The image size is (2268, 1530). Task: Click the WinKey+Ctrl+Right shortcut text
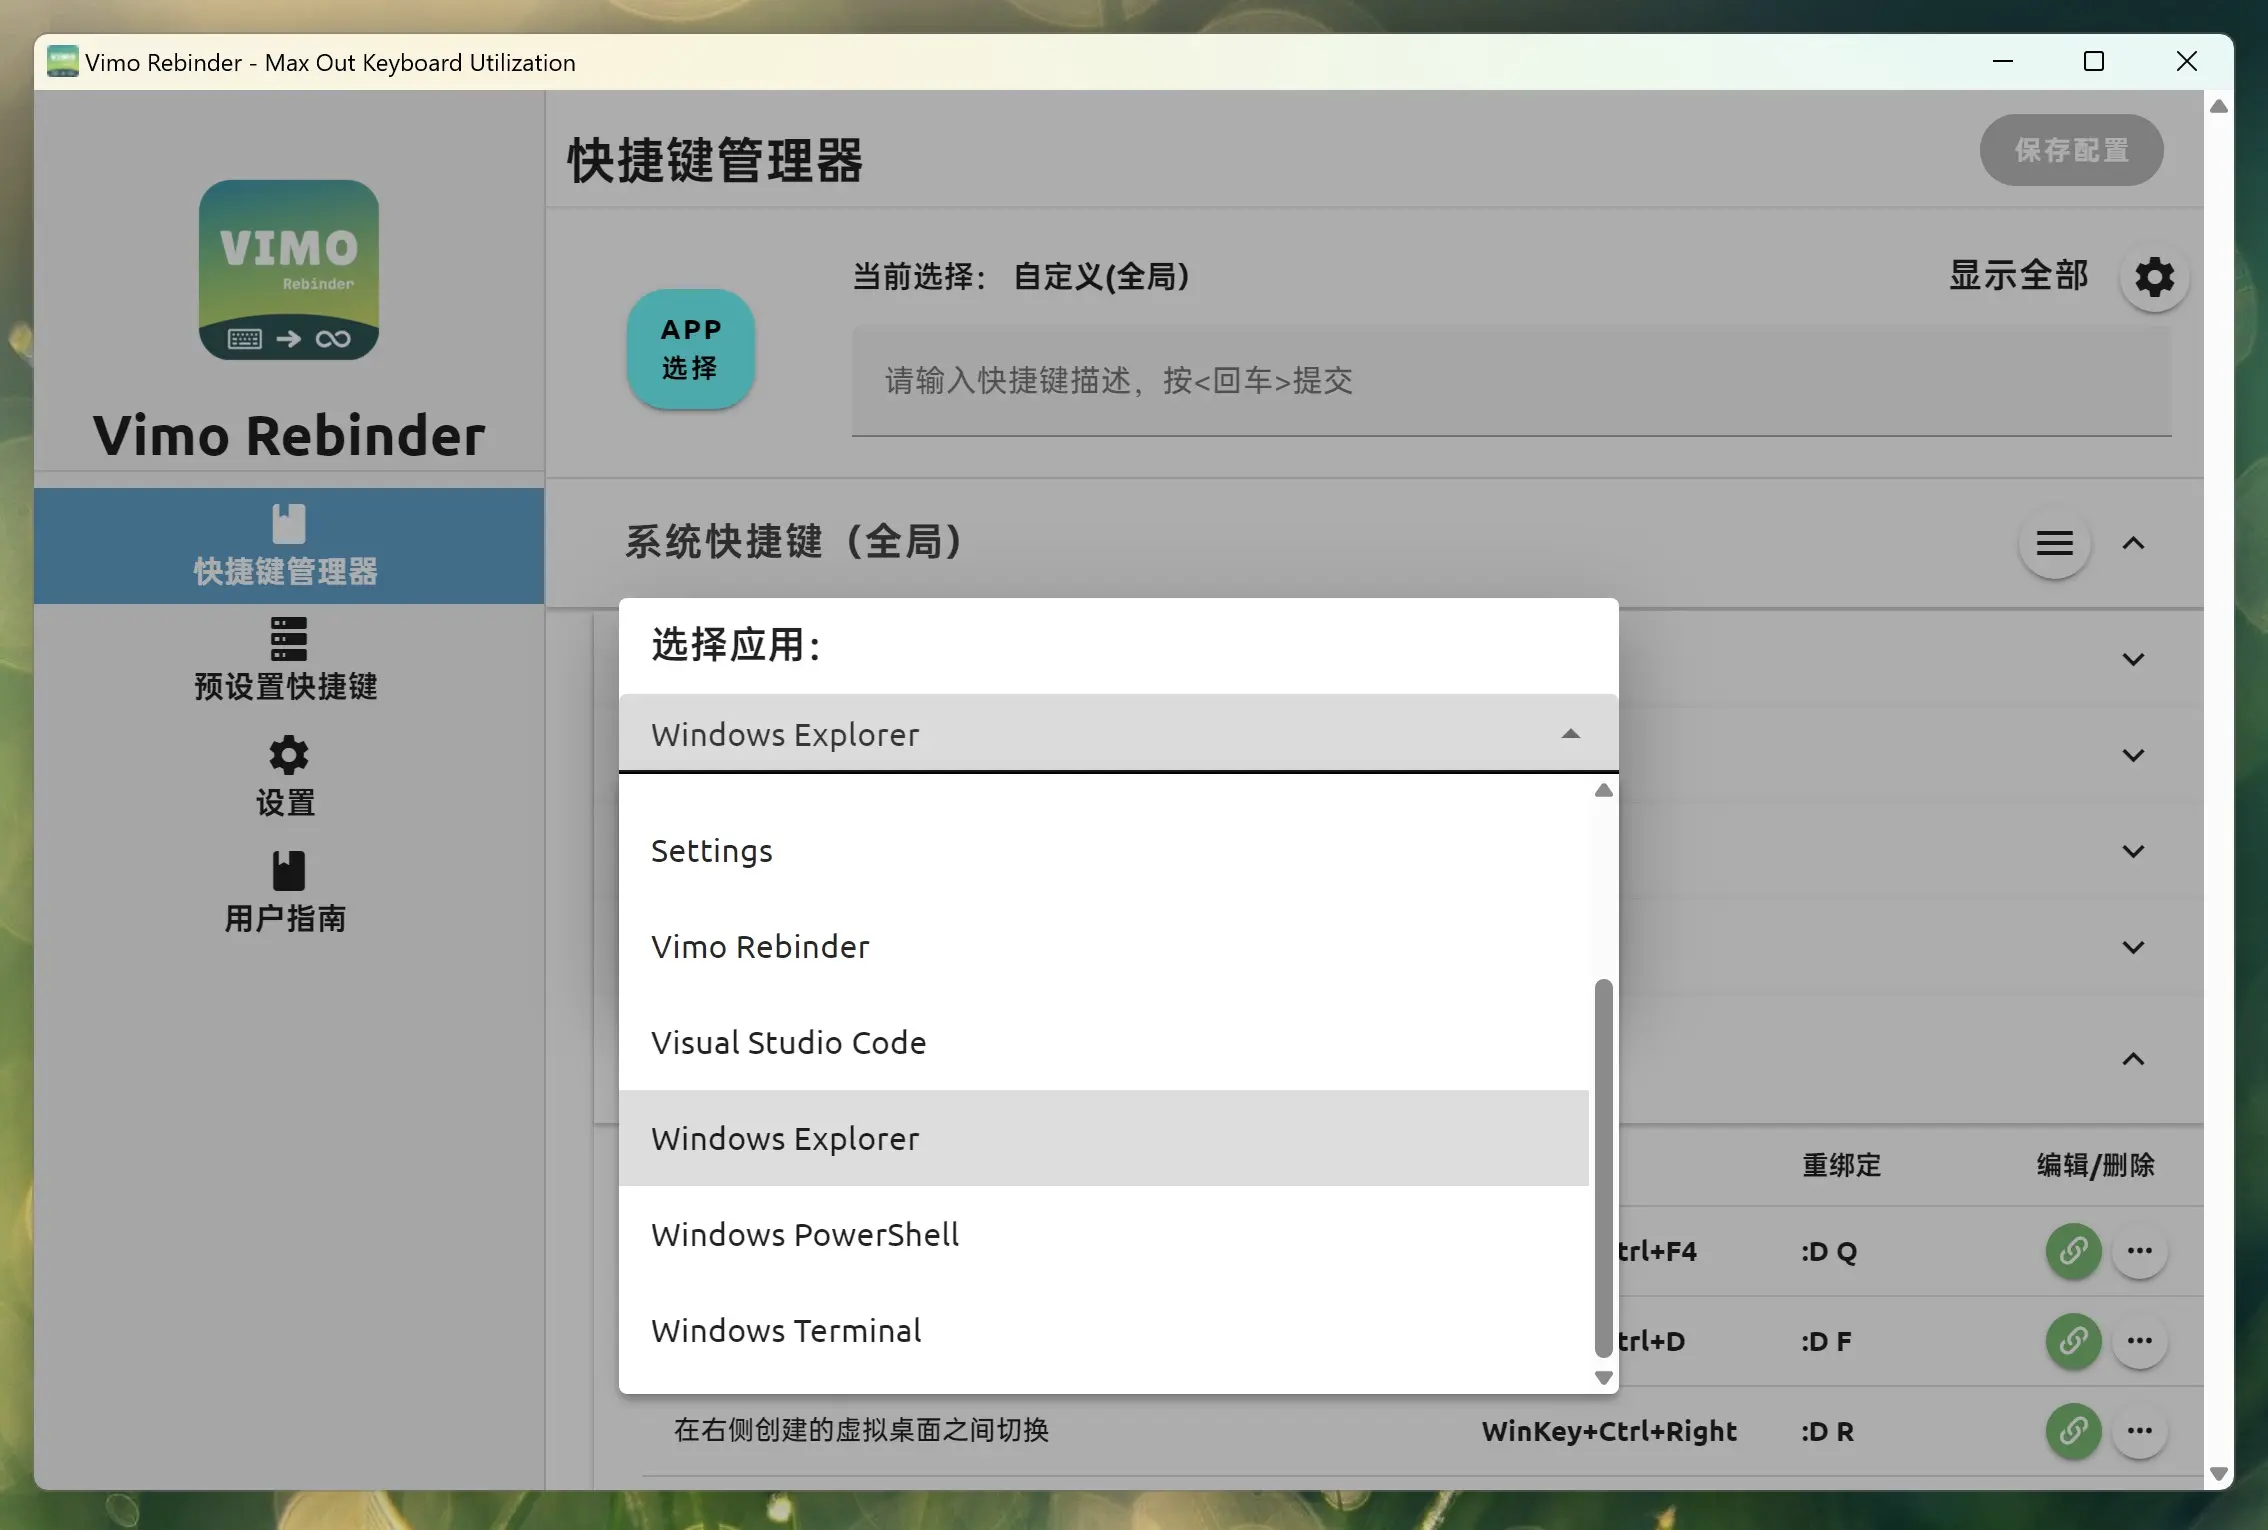(1608, 1431)
